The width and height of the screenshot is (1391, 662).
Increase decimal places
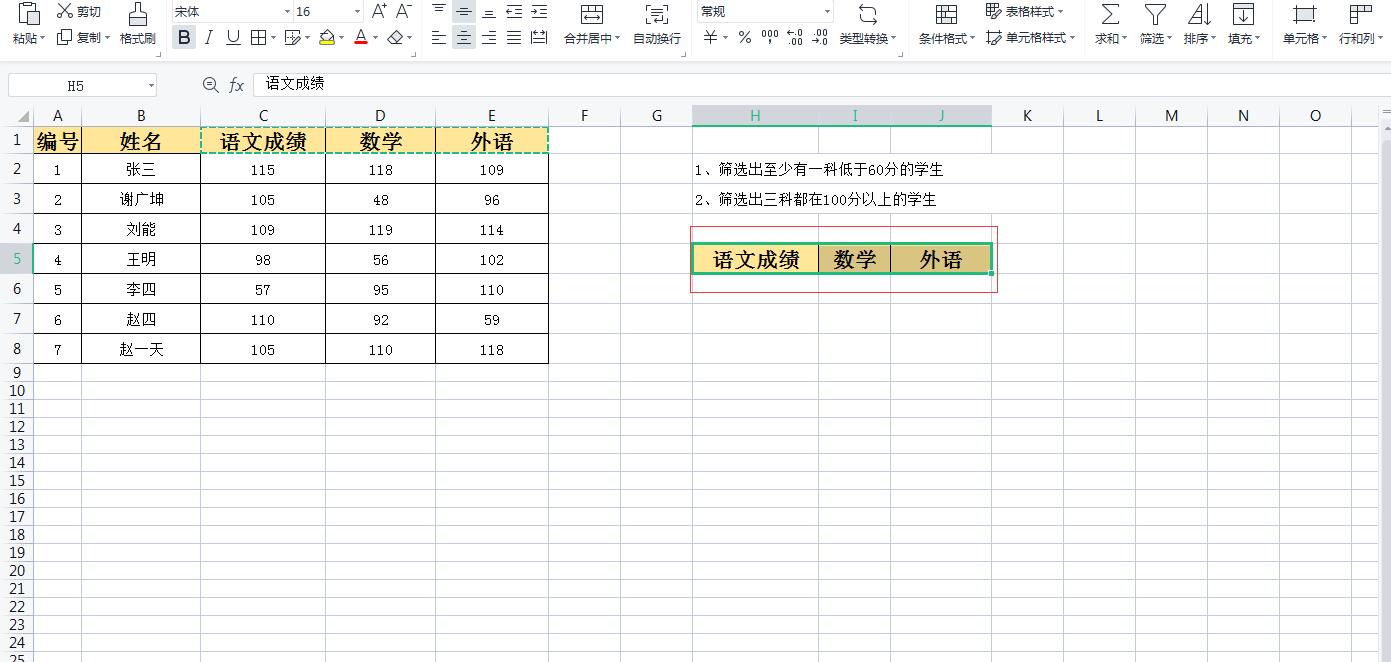tap(795, 37)
